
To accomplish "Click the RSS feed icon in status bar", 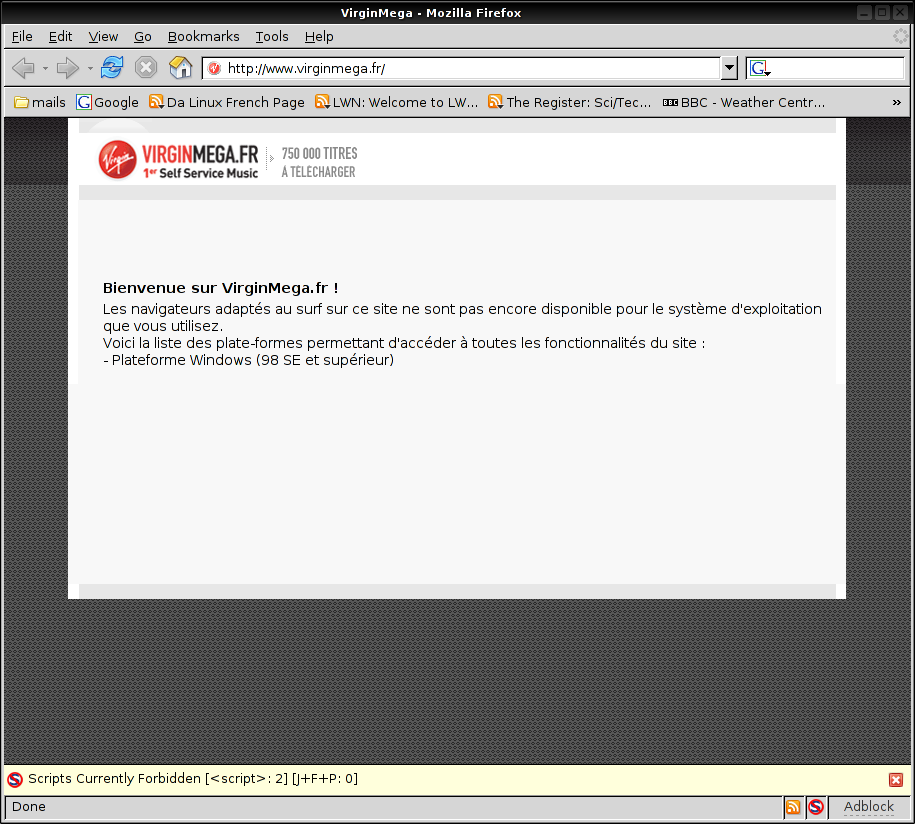I will (x=793, y=807).
